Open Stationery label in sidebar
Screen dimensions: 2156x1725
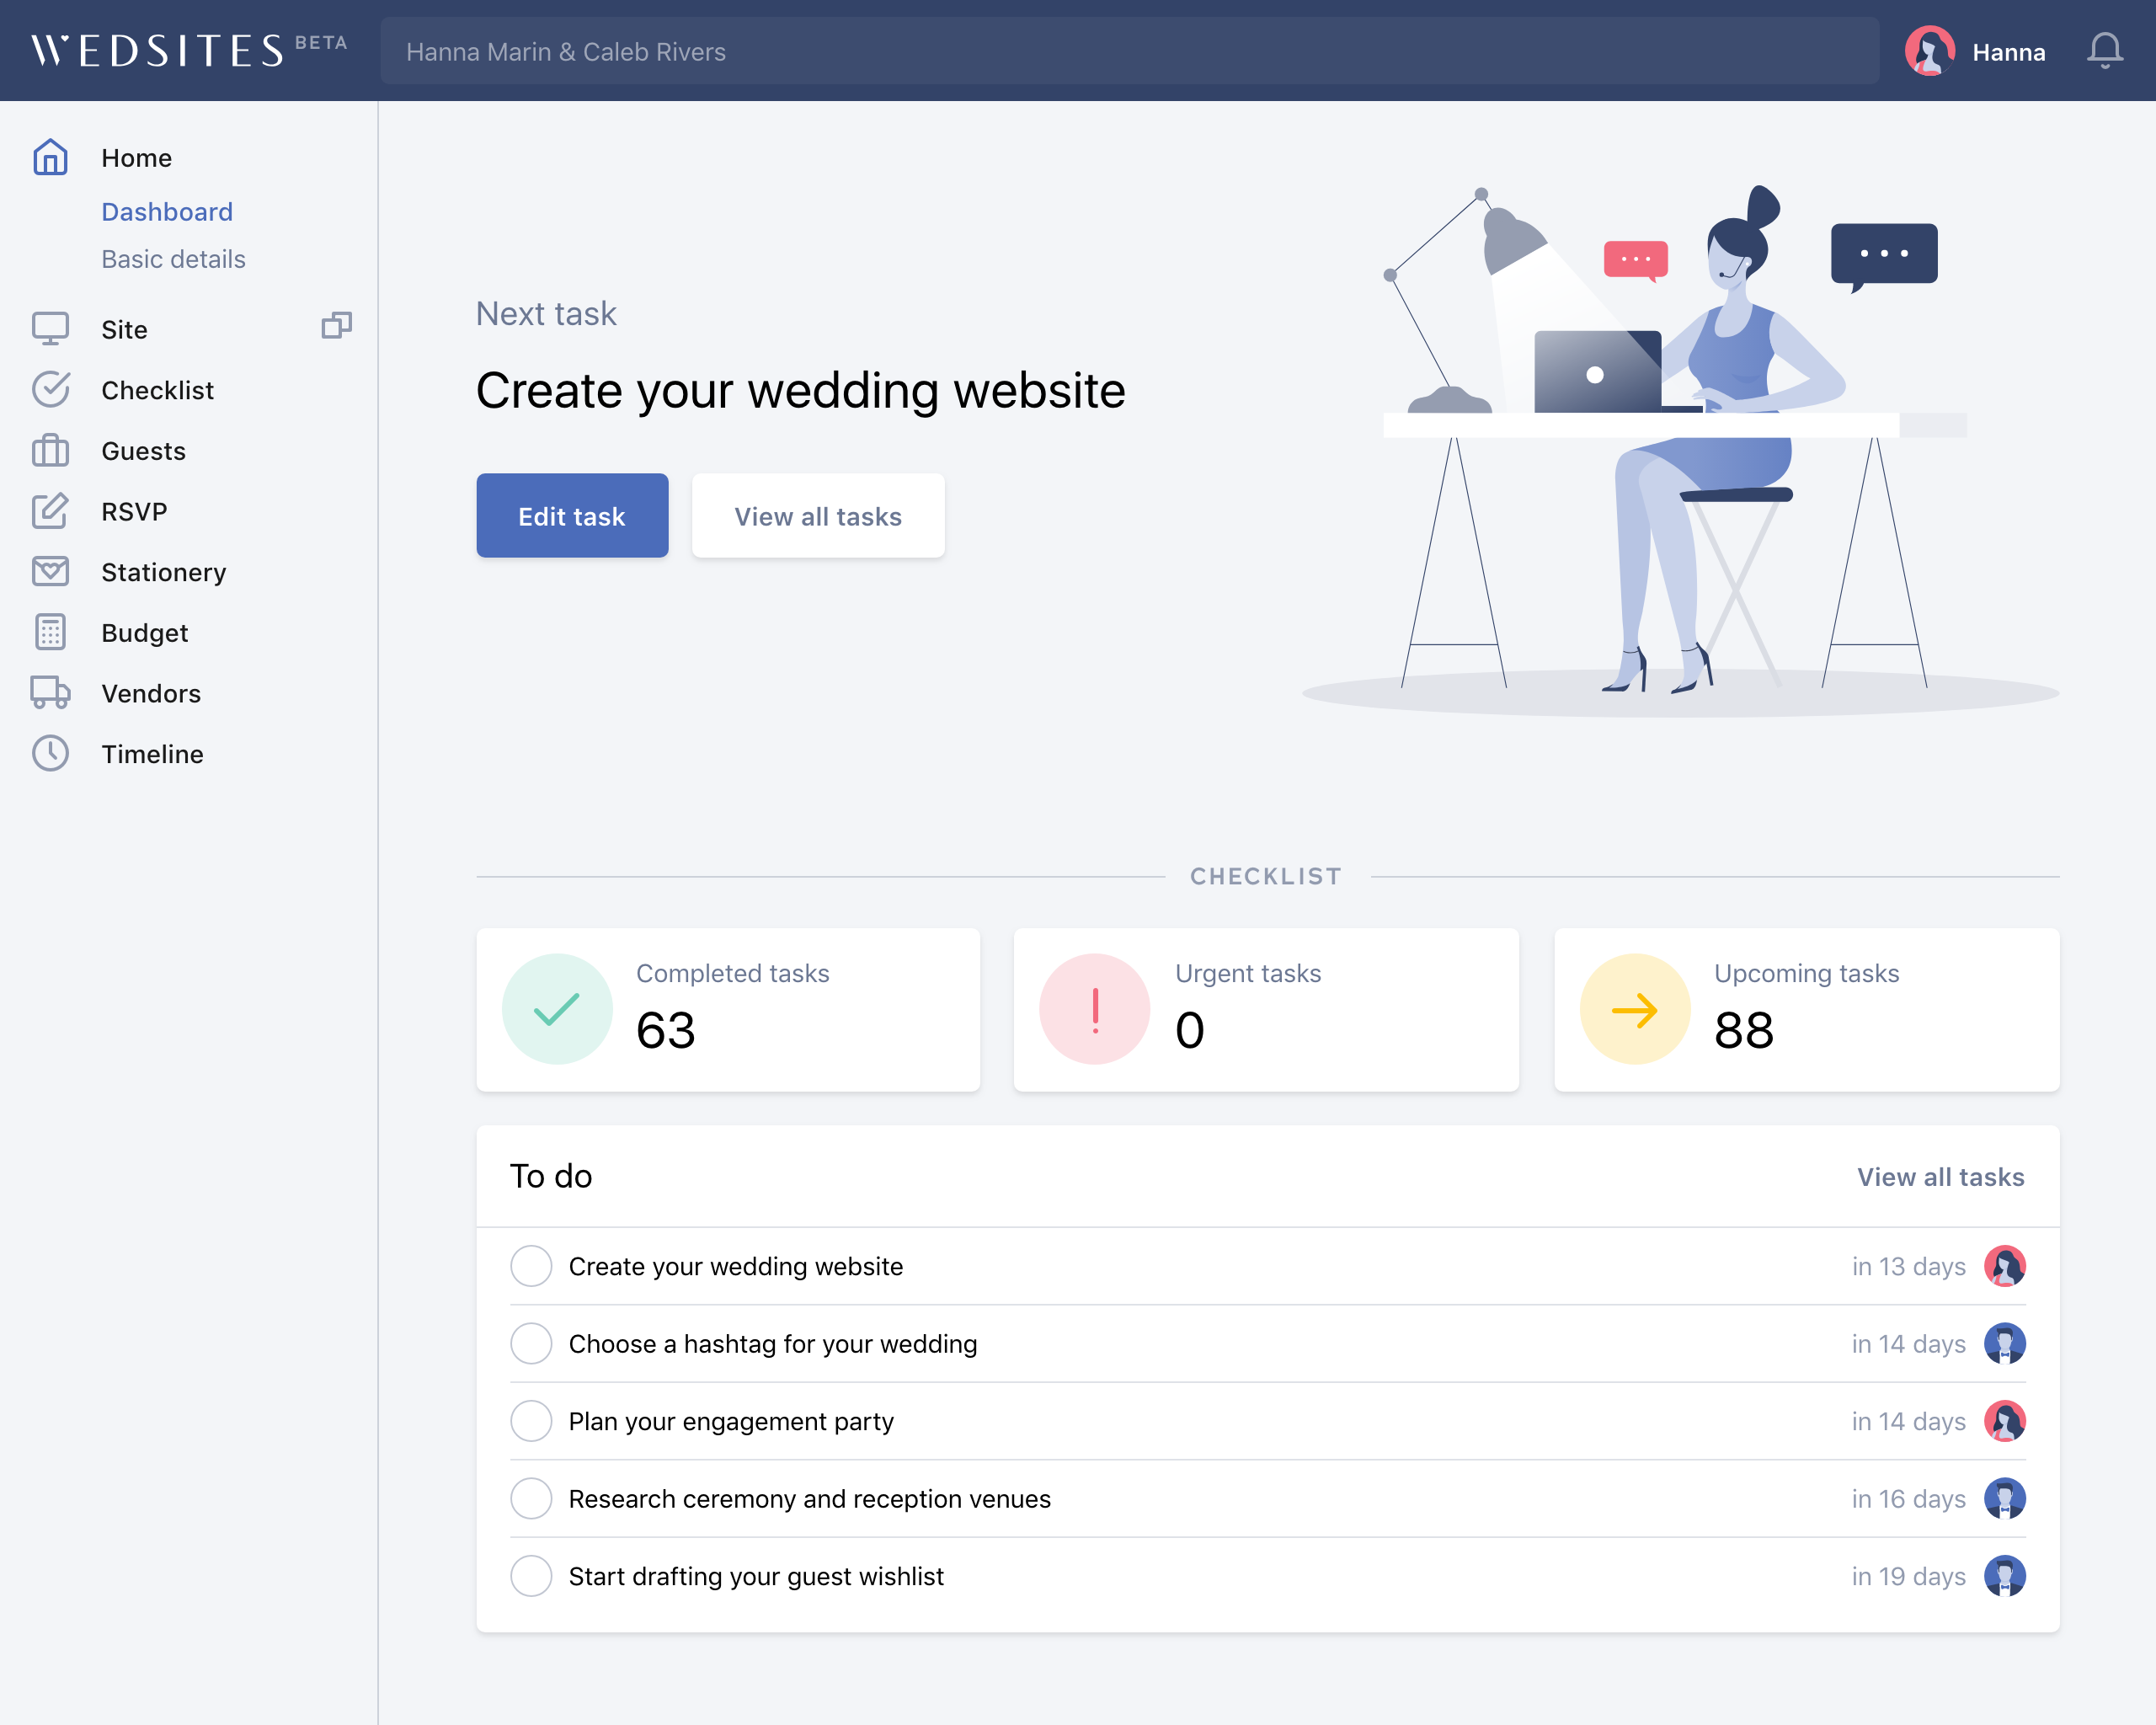(x=164, y=572)
